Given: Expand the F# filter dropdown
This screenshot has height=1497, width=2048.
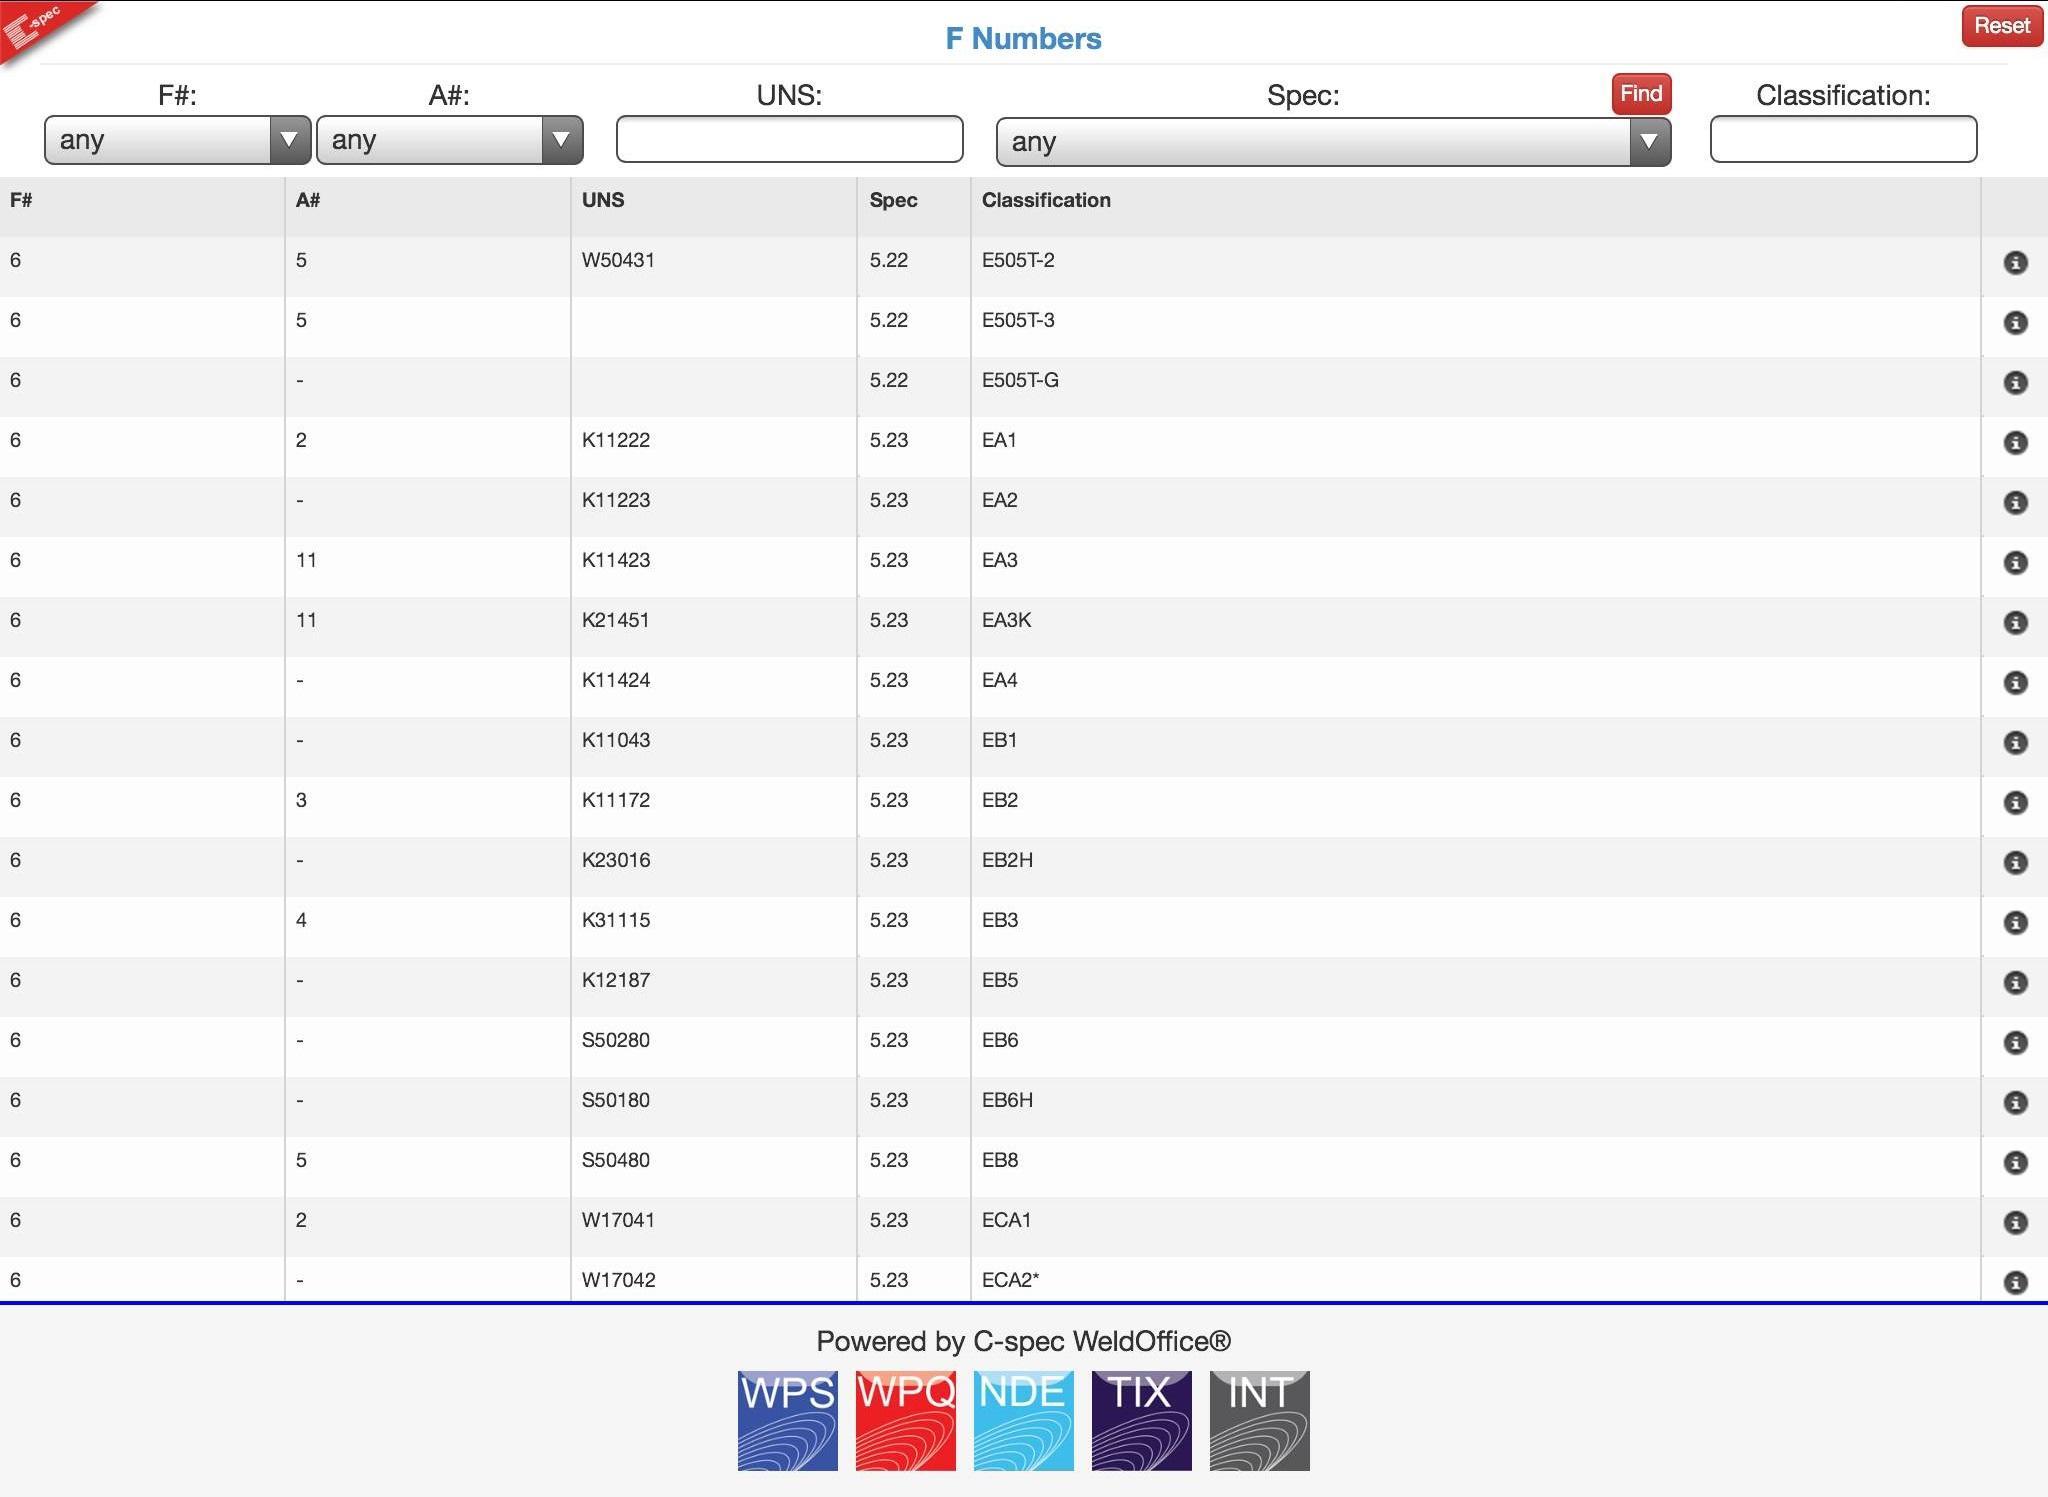Looking at the screenshot, I should coord(178,140).
